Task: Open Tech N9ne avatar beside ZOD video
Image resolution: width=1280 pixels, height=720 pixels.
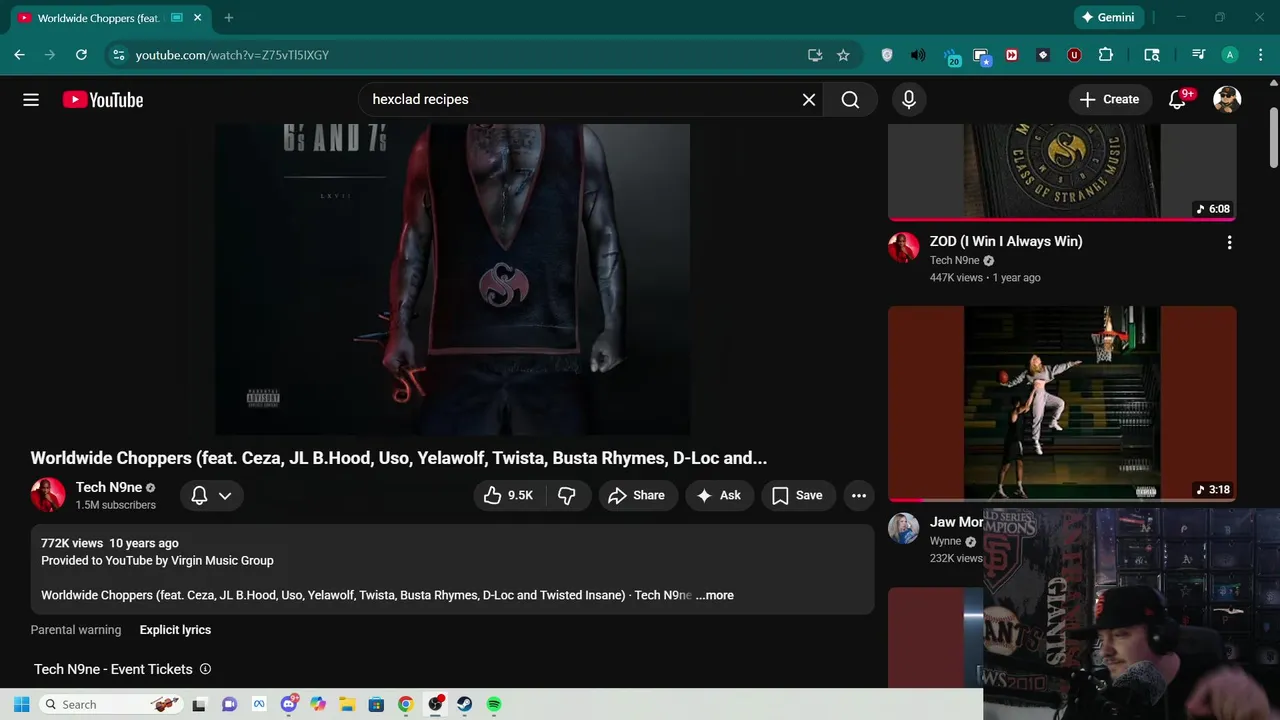Action: (904, 247)
